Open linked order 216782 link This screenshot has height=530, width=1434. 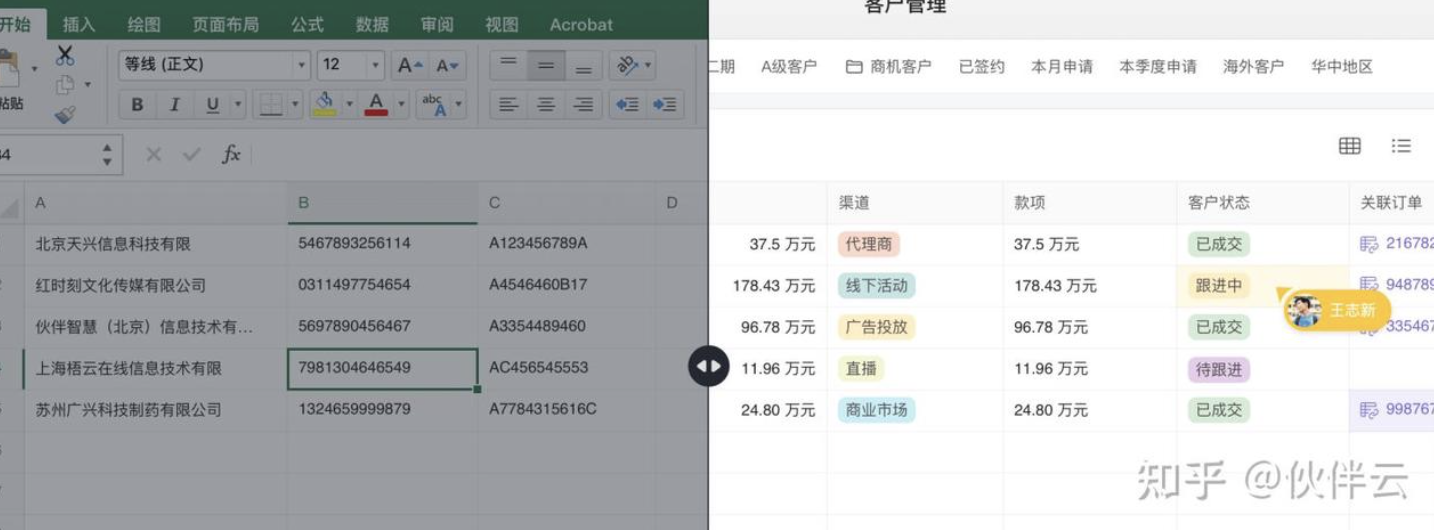(x=1408, y=243)
